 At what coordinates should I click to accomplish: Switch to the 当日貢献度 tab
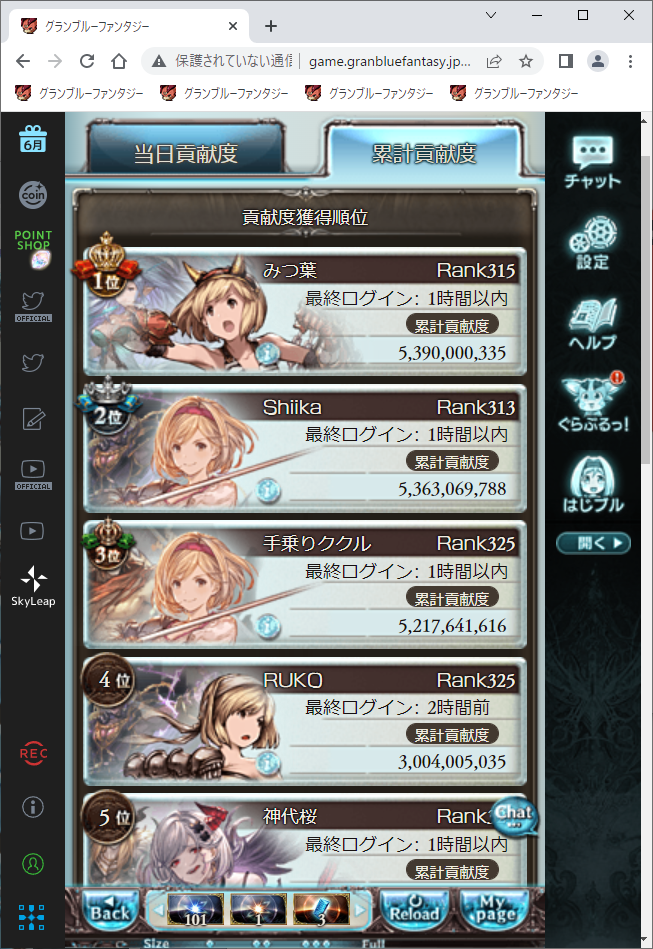coord(185,153)
